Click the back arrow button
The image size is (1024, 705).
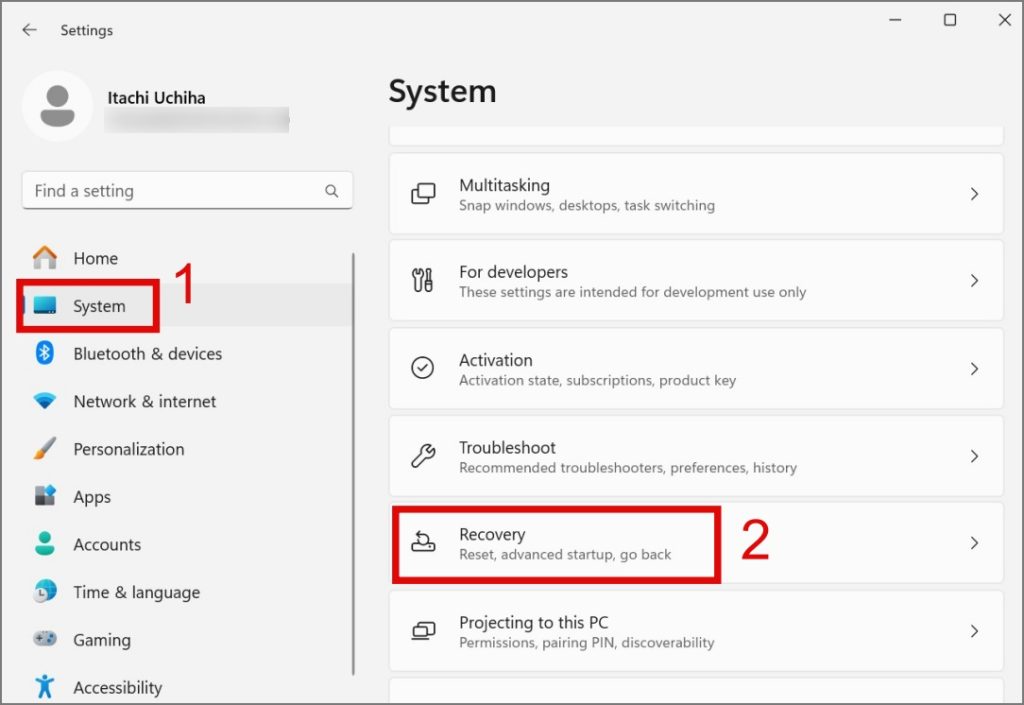[x=28, y=30]
